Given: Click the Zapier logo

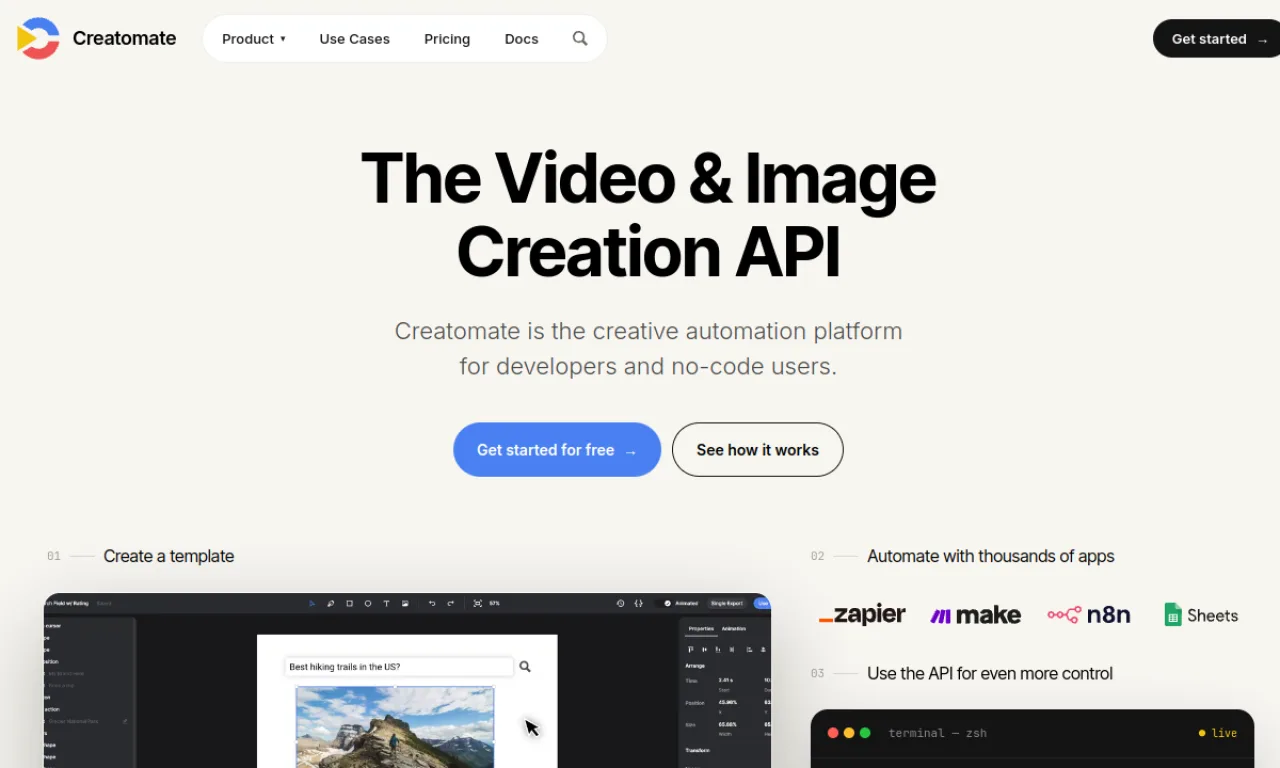Looking at the screenshot, I should [x=862, y=615].
